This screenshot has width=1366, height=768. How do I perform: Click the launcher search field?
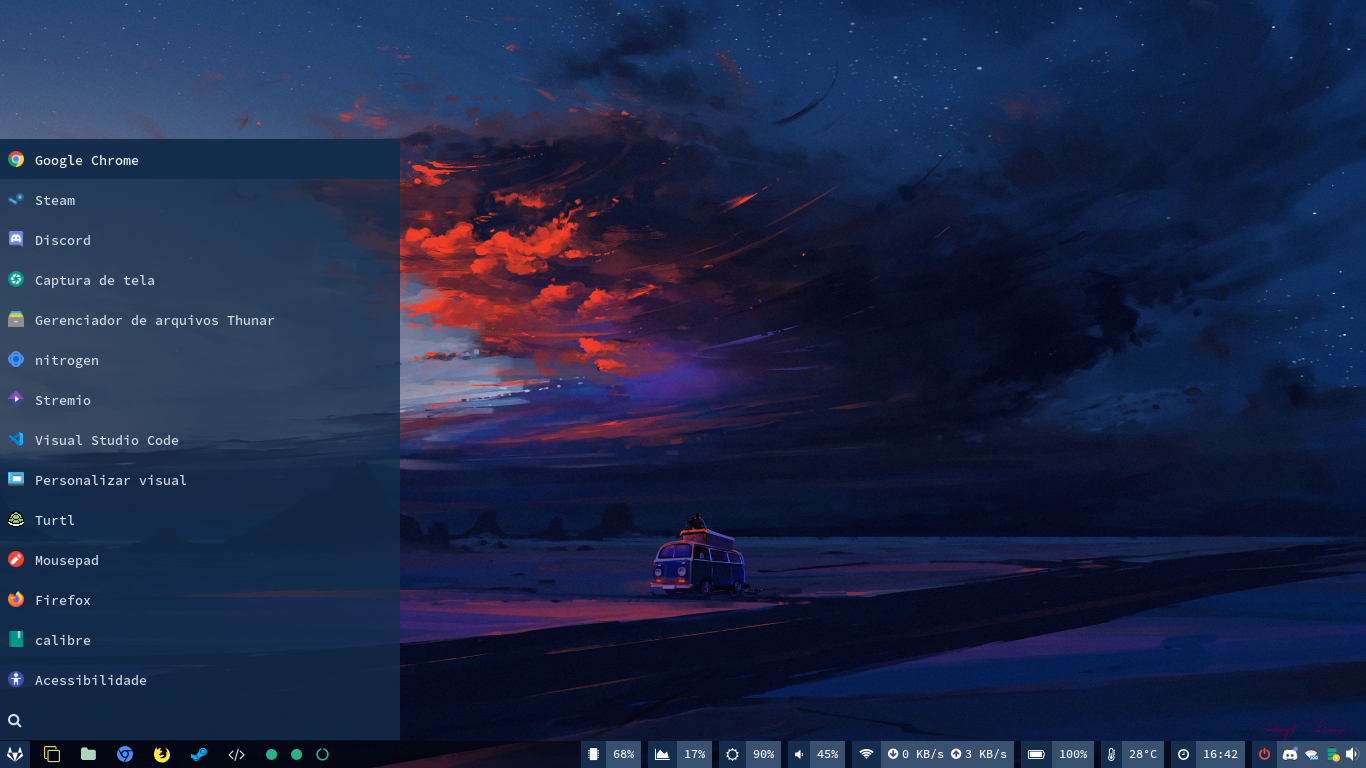click(x=200, y=720)
